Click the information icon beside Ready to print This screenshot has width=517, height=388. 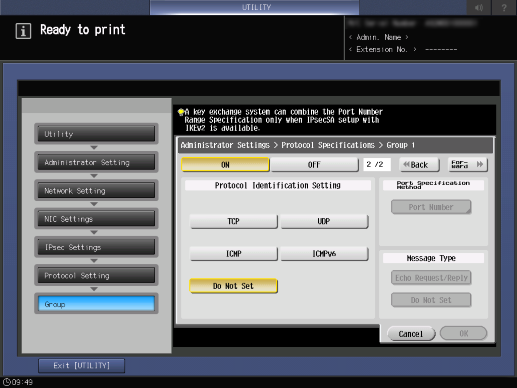coord(23,31)
